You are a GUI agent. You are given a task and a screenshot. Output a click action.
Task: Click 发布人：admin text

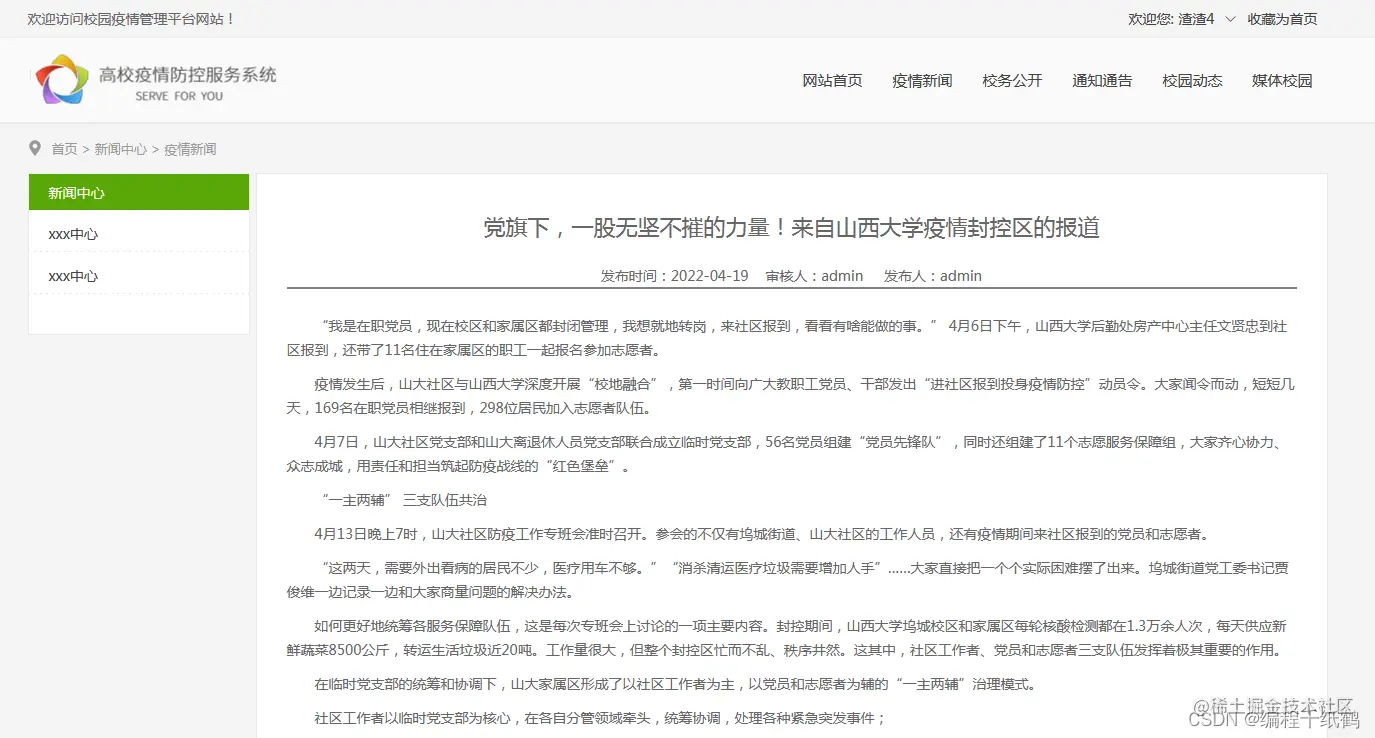click(x=933, y=276)
